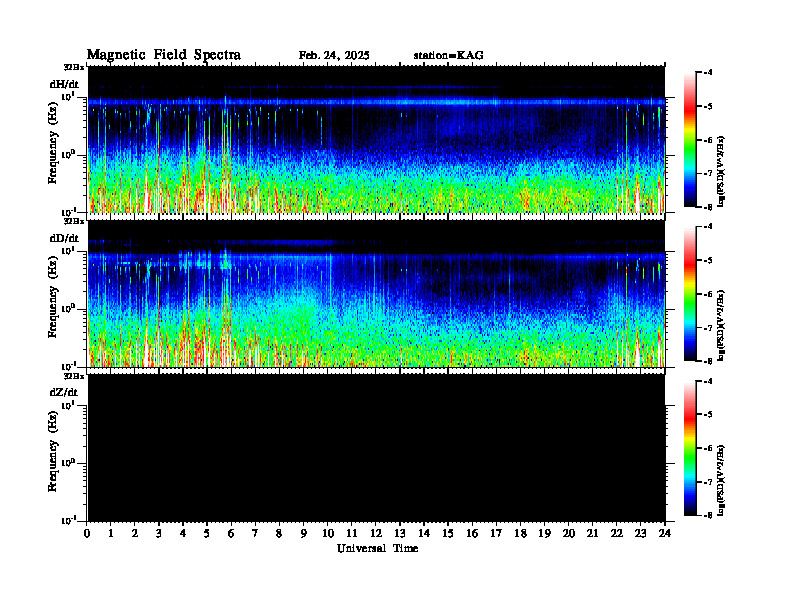Image resolution: width=792 pixels, height=612 pixels.
Task: Select the date text "Feb. 24, 2025"
Action: (334, 56)
